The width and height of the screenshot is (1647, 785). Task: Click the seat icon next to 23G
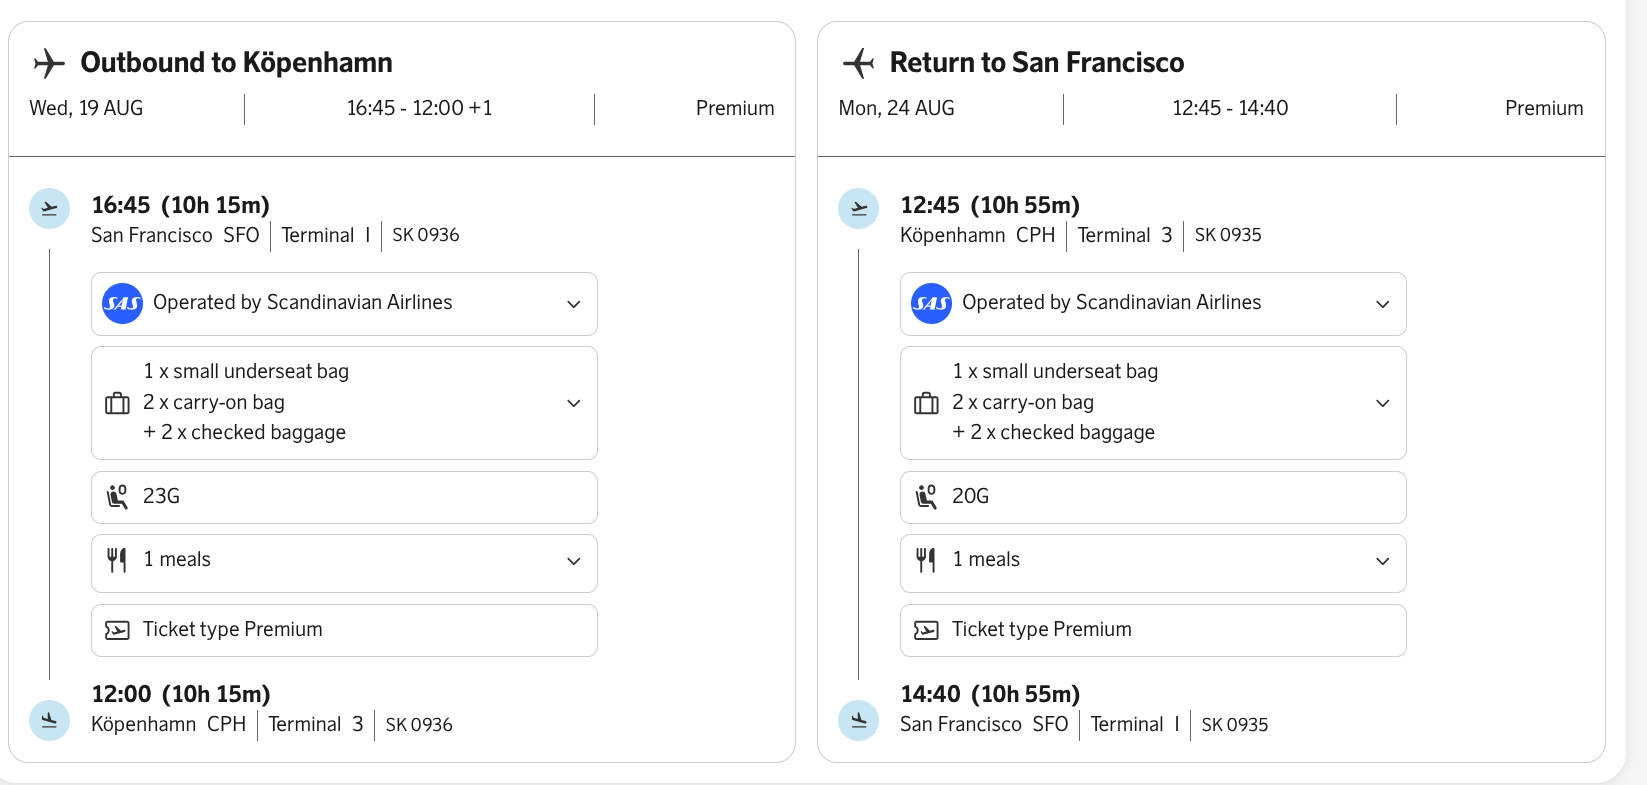click(117, 496)
